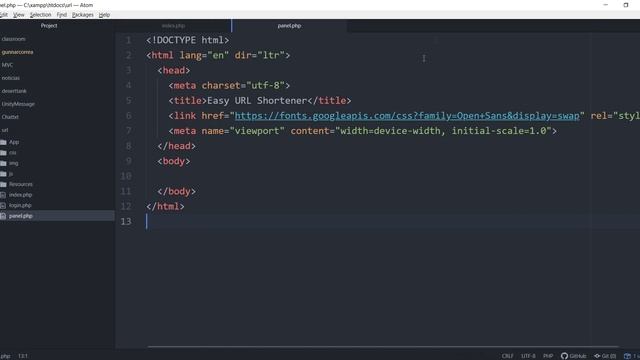Switch to the index.php editor tab
This screenshot has height=360, width=640.
173,26
